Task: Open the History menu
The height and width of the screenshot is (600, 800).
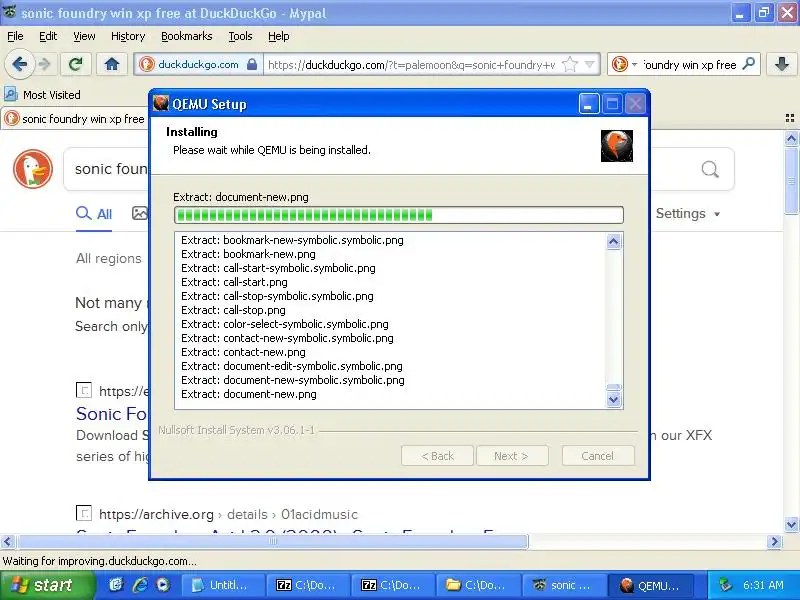Action: pyautogui.click(x=128, y=36)
